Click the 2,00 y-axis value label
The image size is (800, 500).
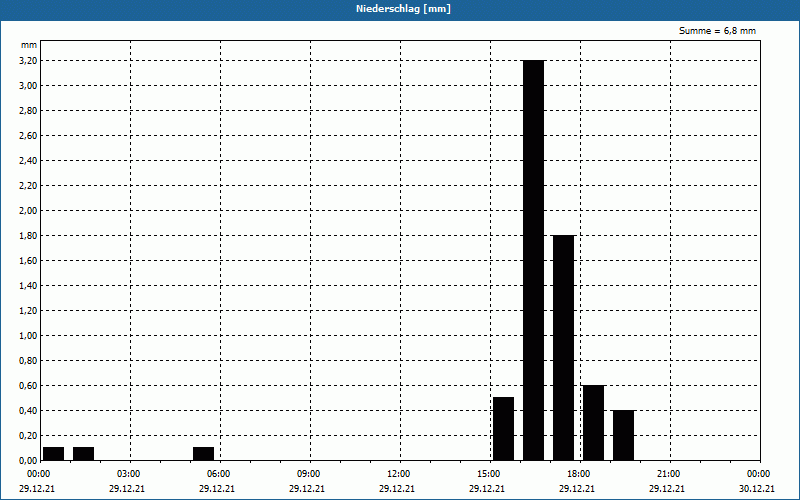click(28, 211)
